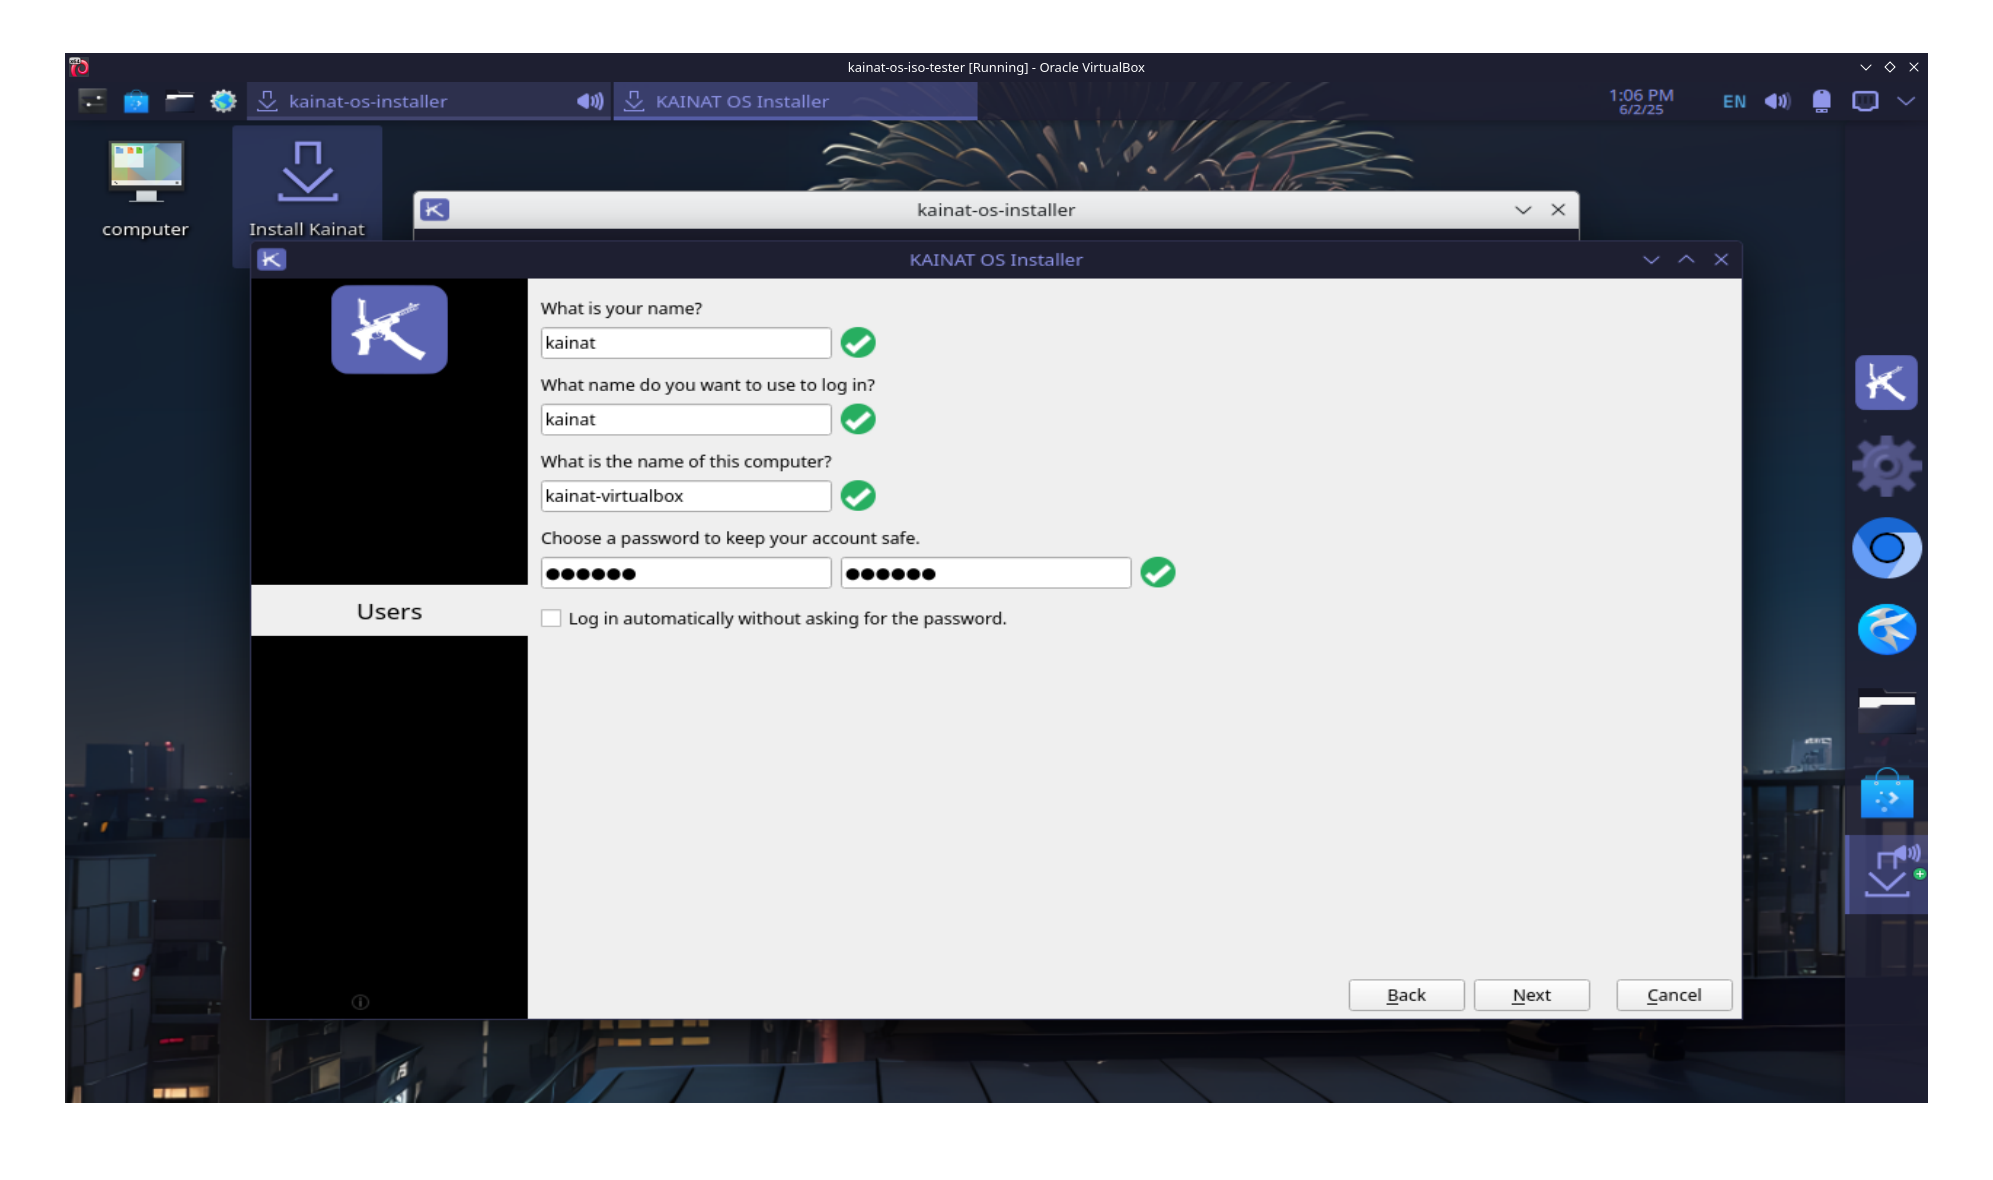The height and width of the screenshot is (1180, 1993).
Task: Open the settings gear icon in the top panel
Action: [223, 101]
